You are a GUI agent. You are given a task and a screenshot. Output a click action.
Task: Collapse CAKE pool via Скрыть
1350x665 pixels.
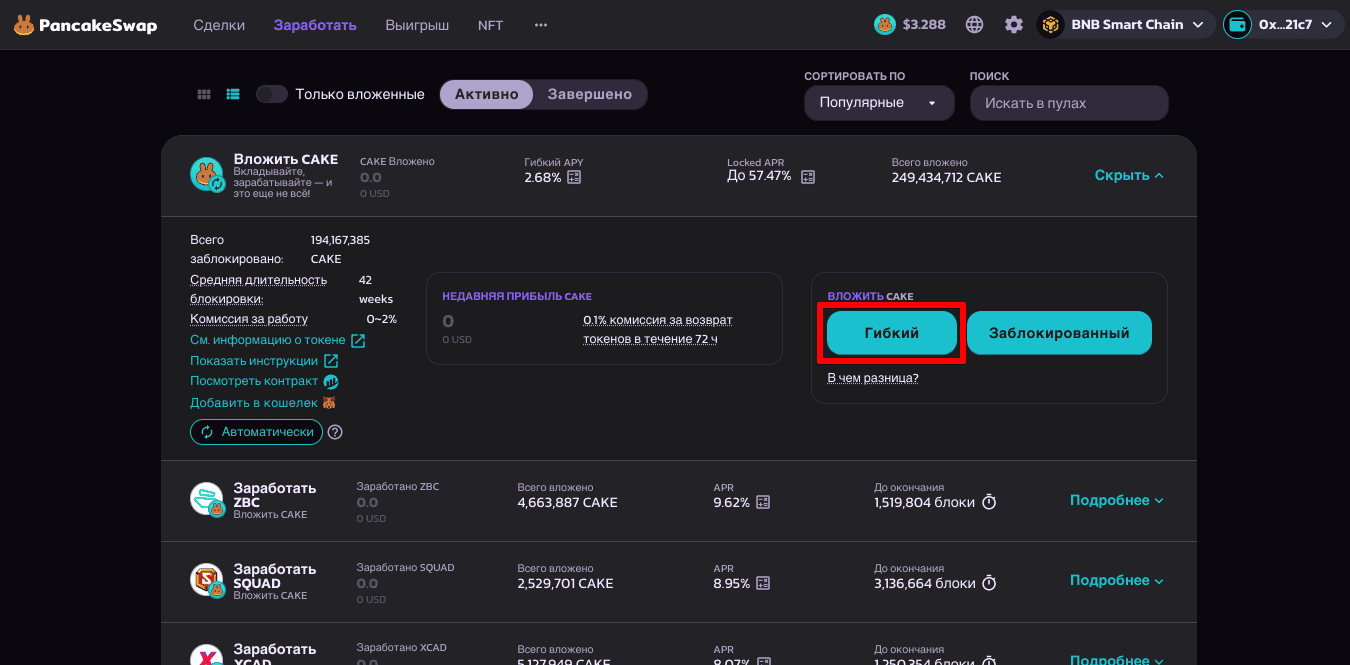[x=1129, y=175]
